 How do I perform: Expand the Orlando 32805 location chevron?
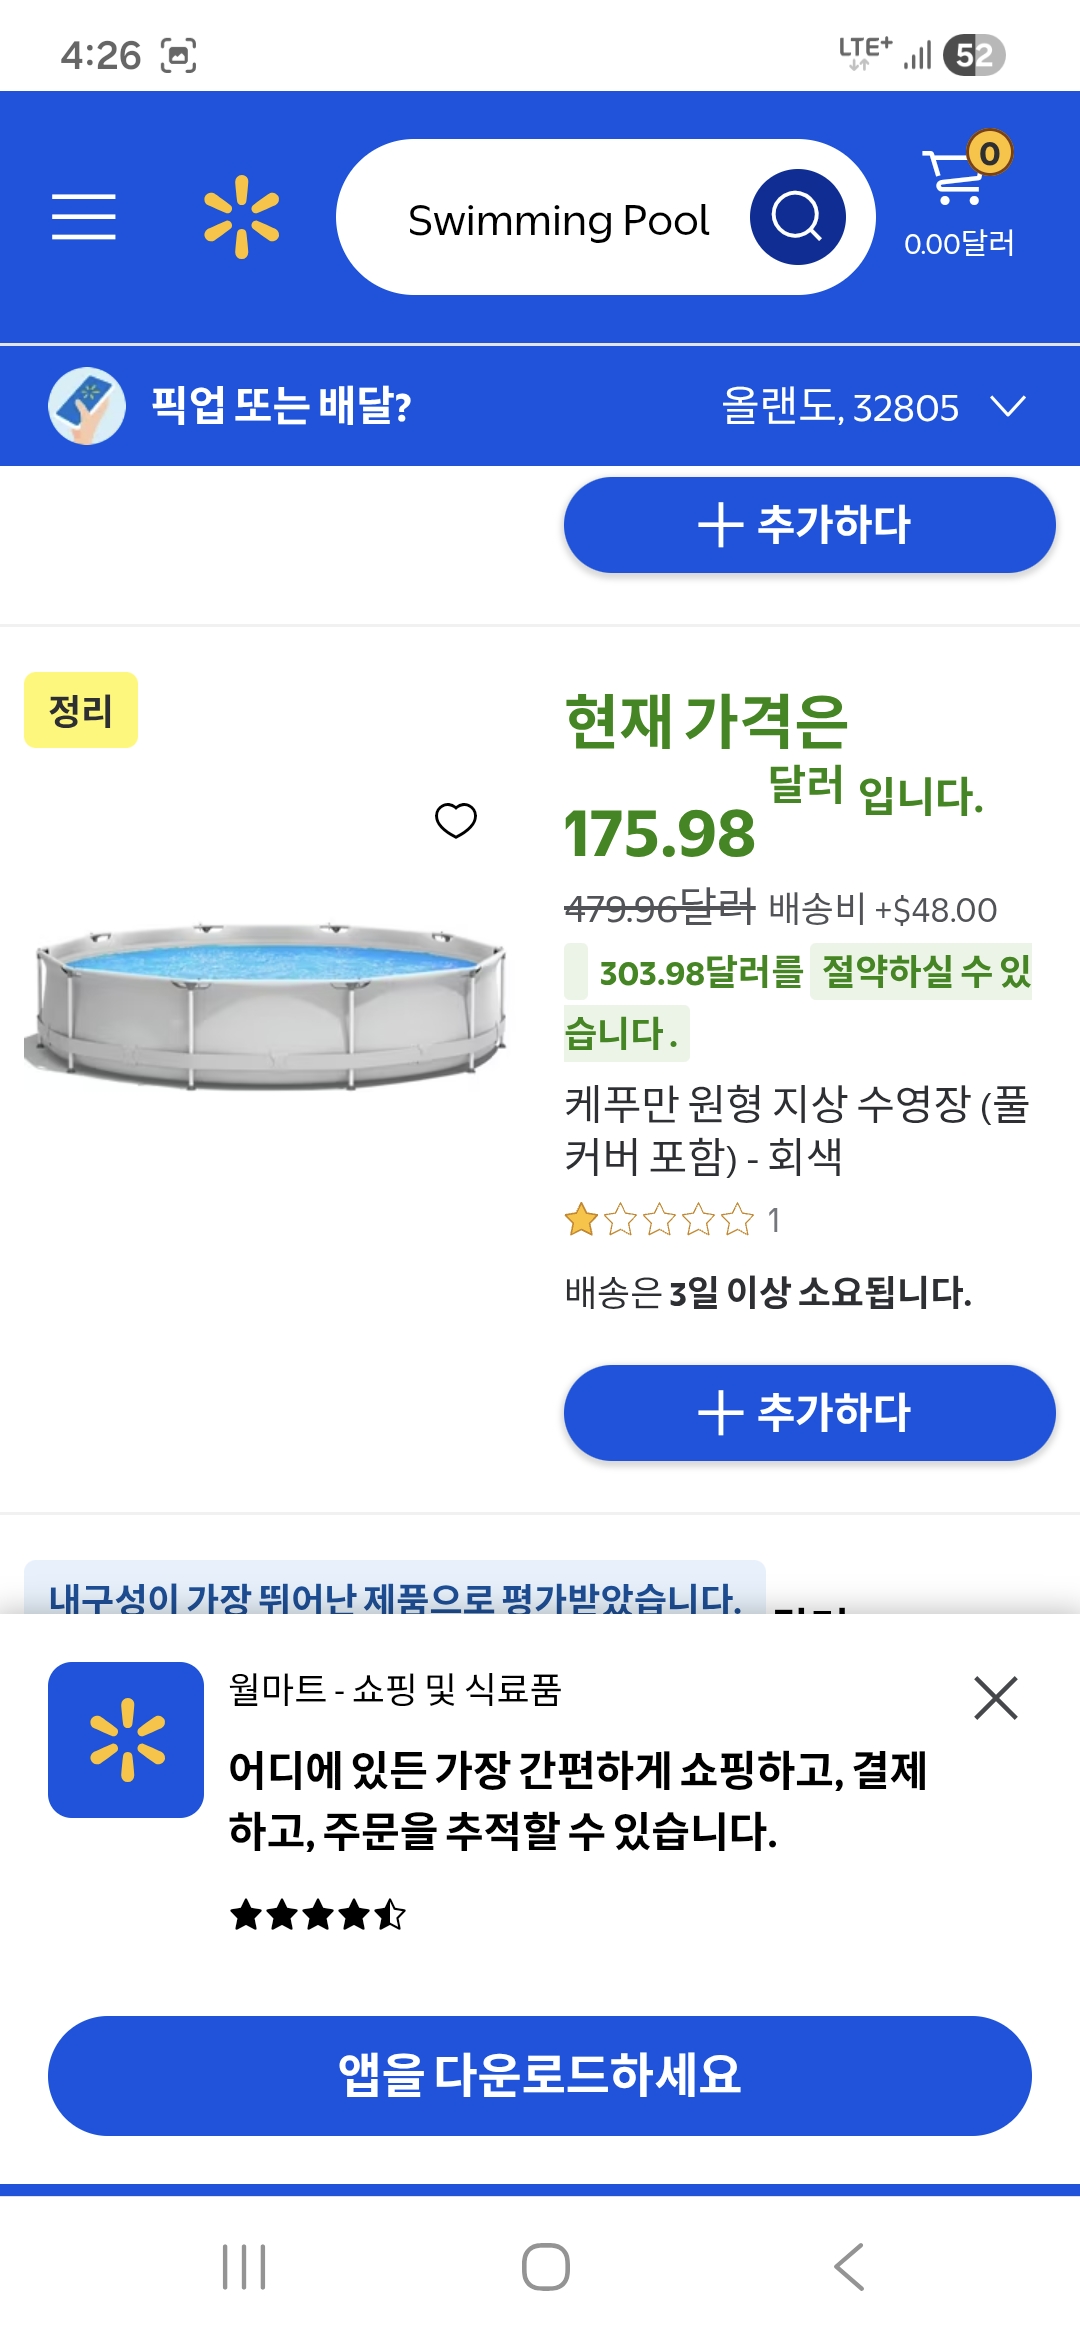coord(1008,407)
